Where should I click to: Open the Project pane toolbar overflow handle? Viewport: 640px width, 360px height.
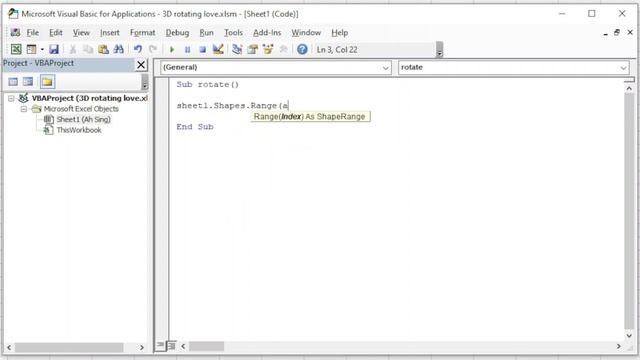click(x=144, y=82)
